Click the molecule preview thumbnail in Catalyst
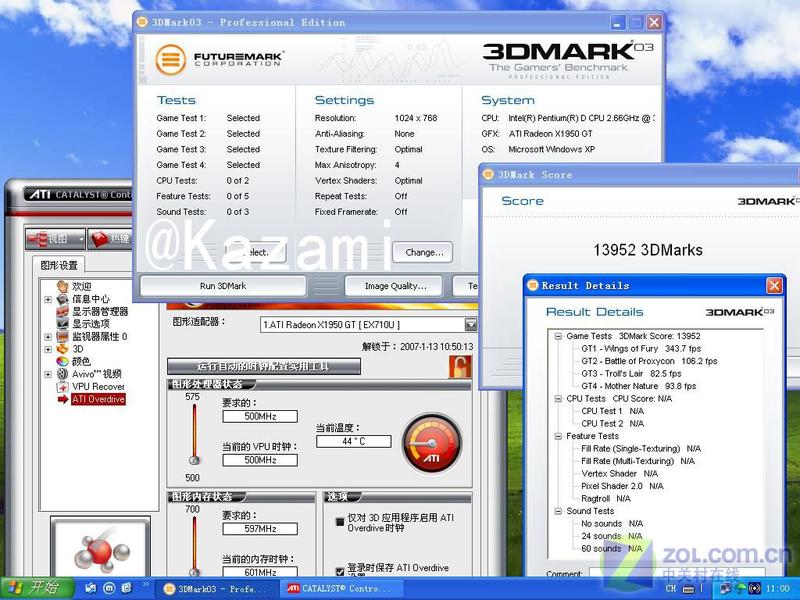The width and height of the screenshot is (800, 600). pos(101,548)
